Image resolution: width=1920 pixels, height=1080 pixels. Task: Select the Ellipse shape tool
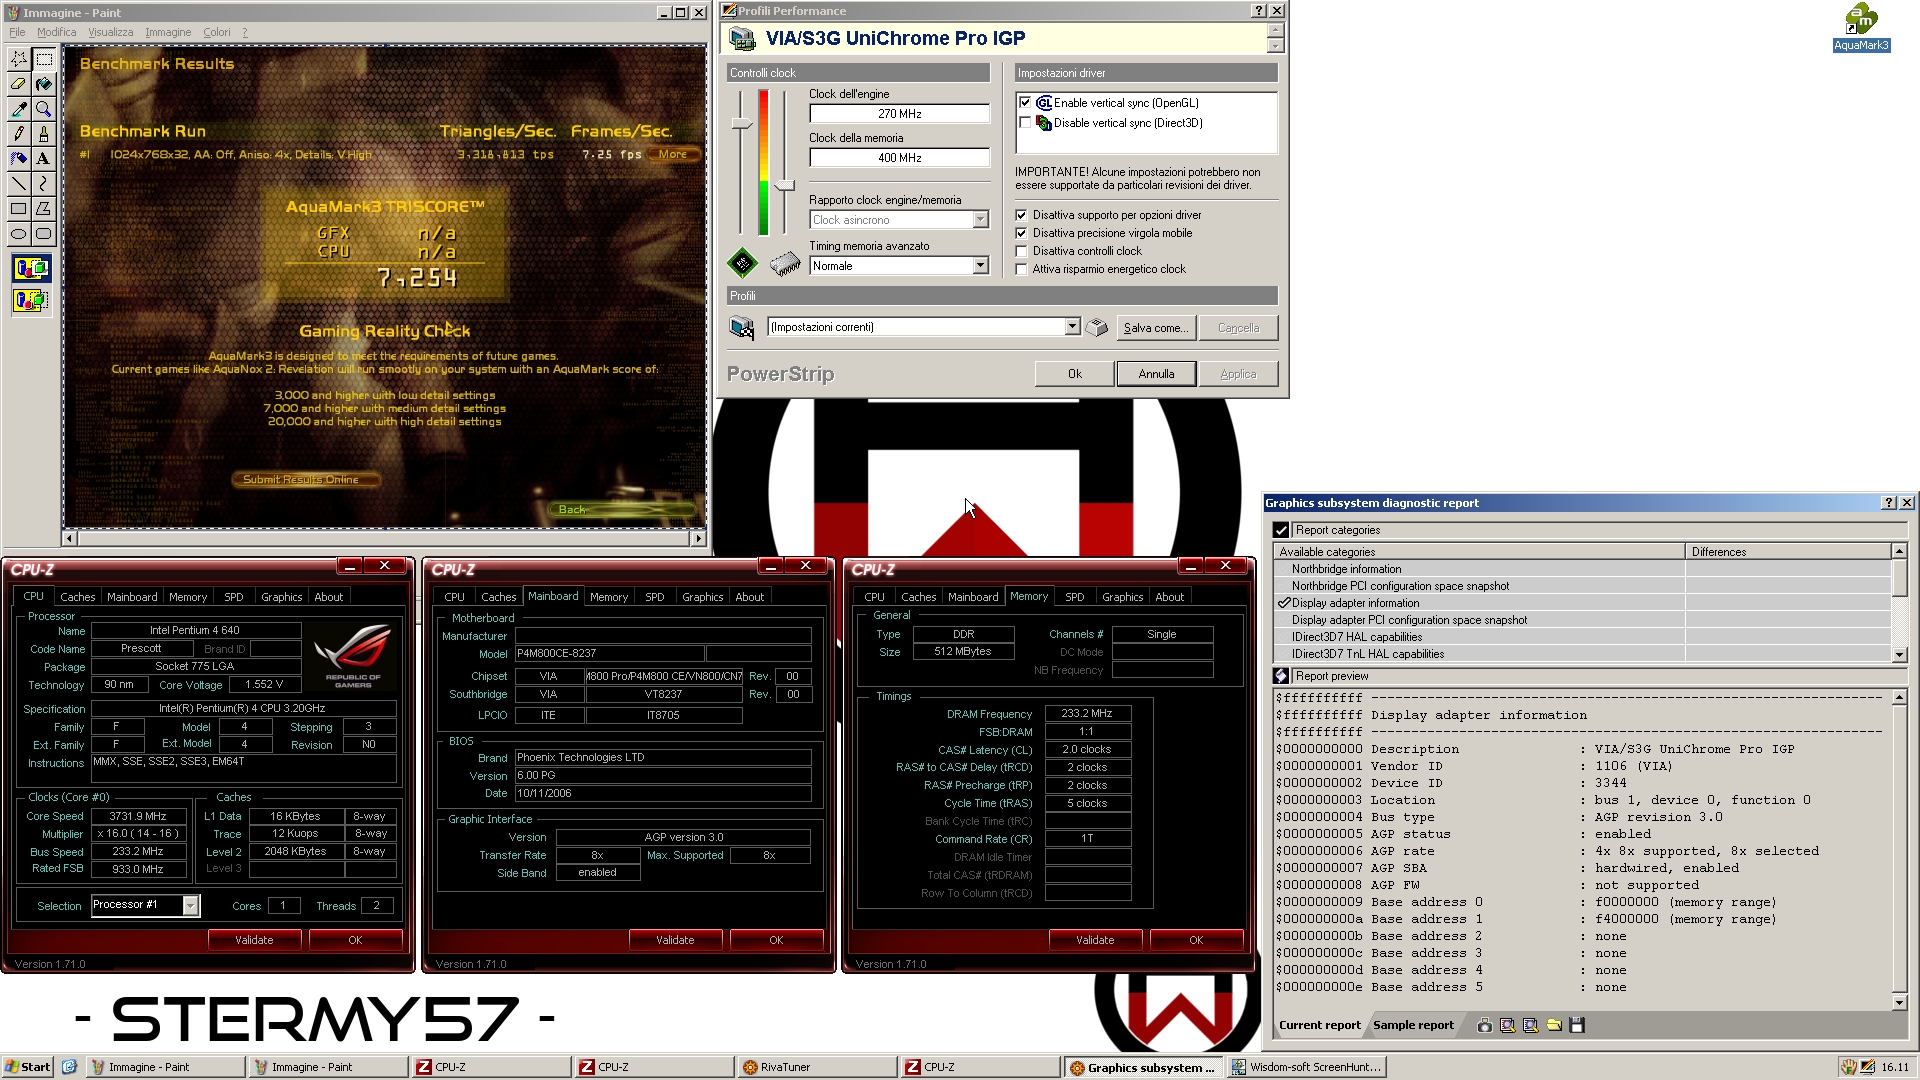[18, 234]
